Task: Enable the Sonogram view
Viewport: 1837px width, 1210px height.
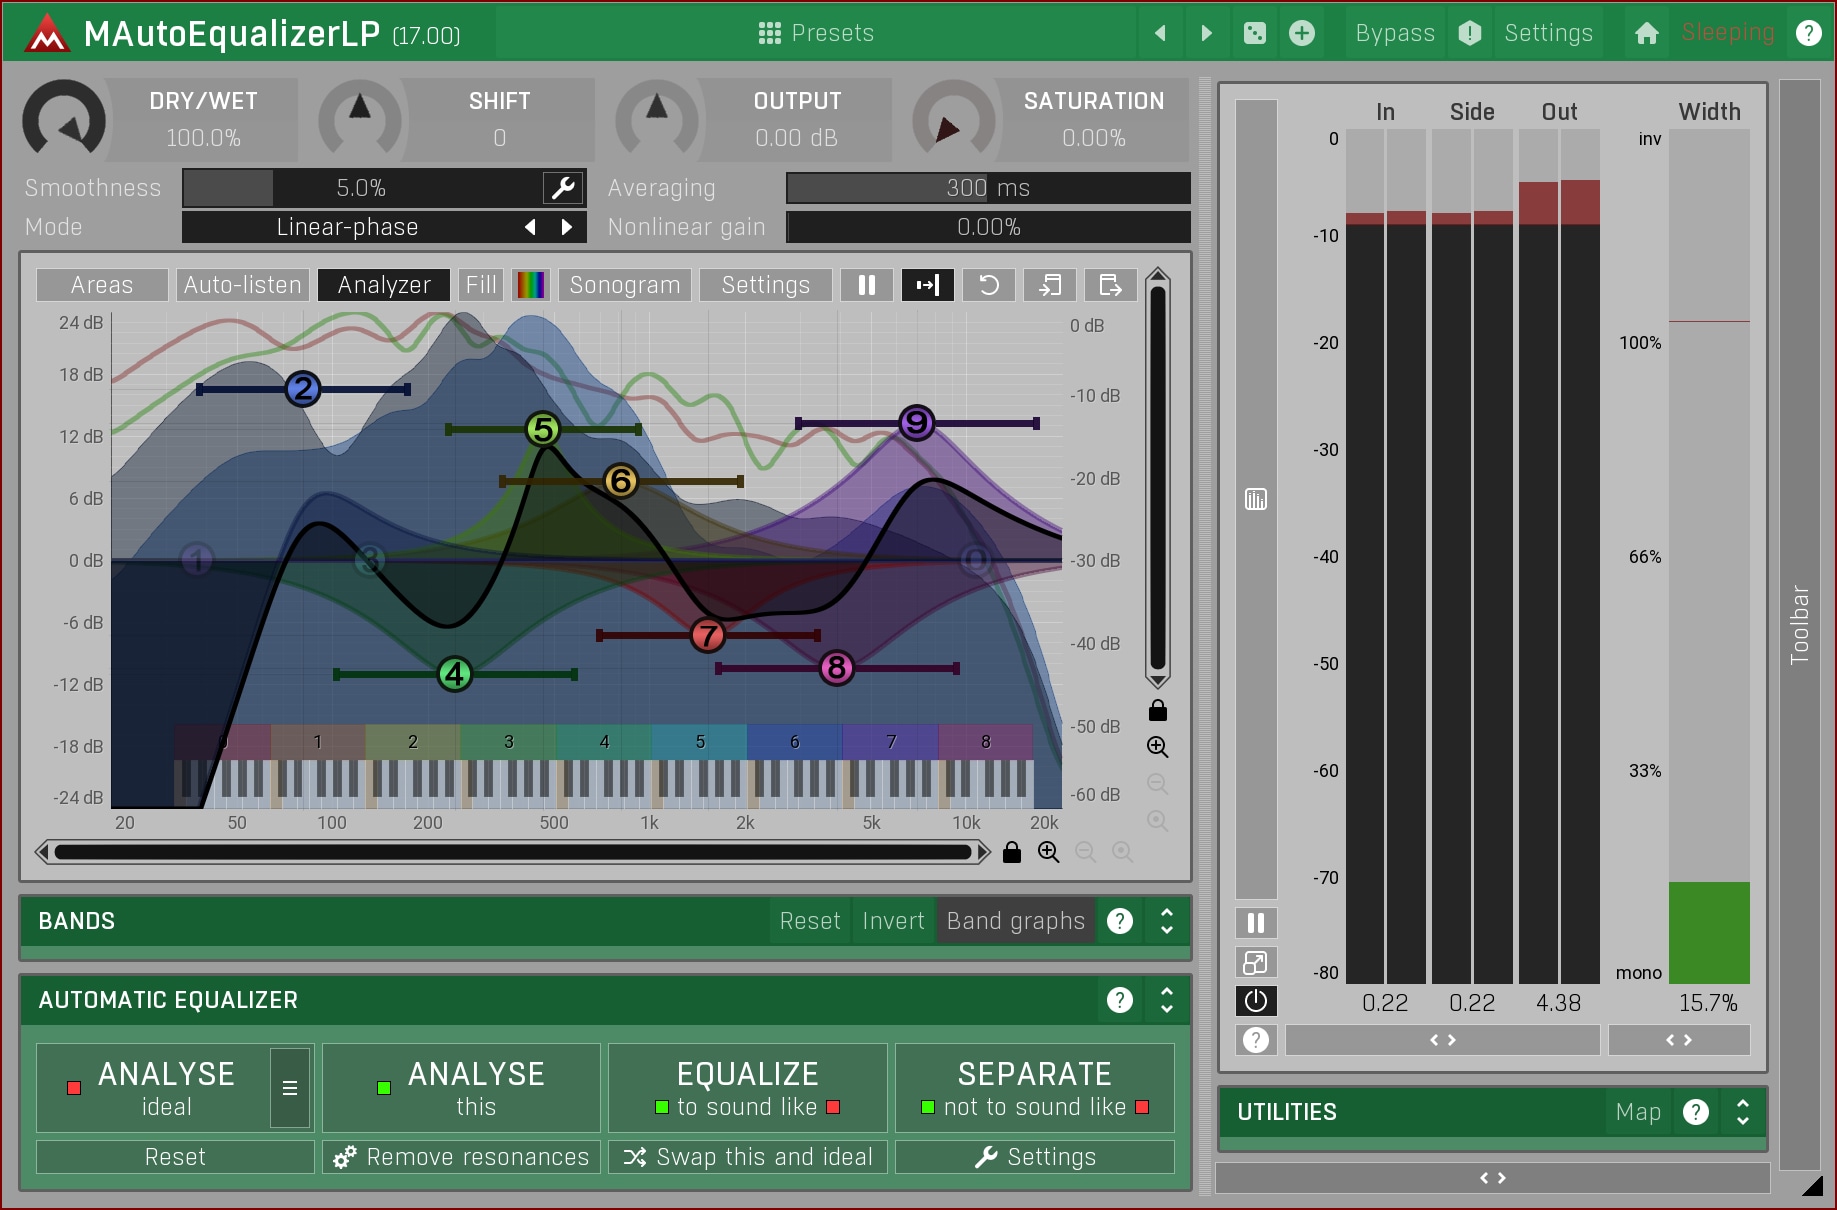Action: pos(624,285)
